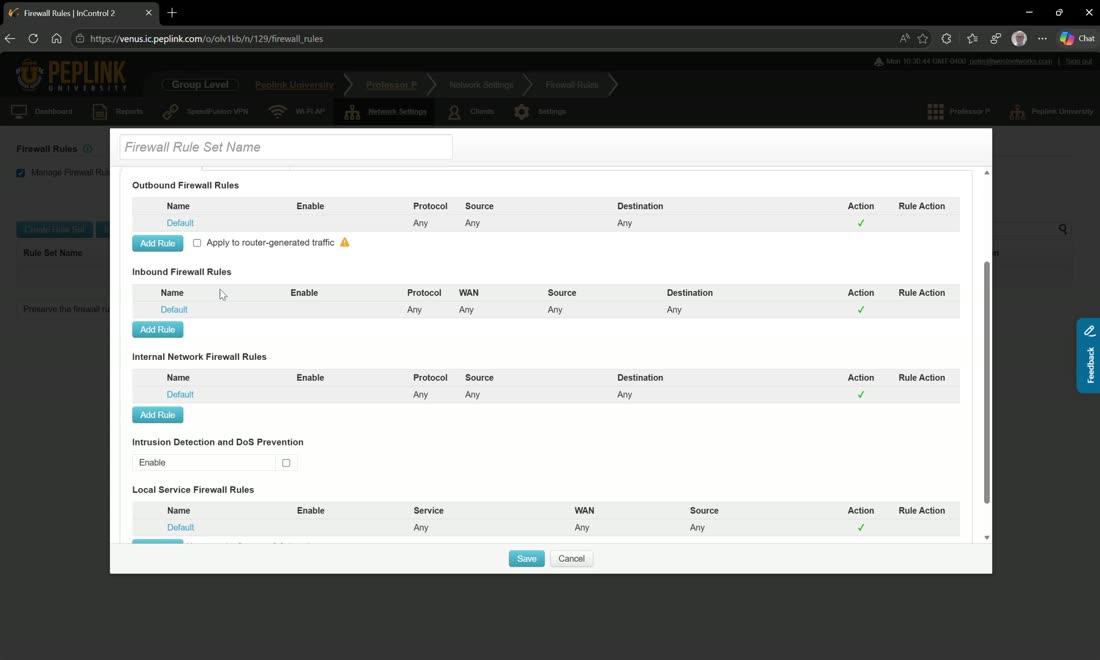Go to Professor P breadcrumb
Screen dimensions: 1100x660
pyautogui.click(x=391, y=85)
